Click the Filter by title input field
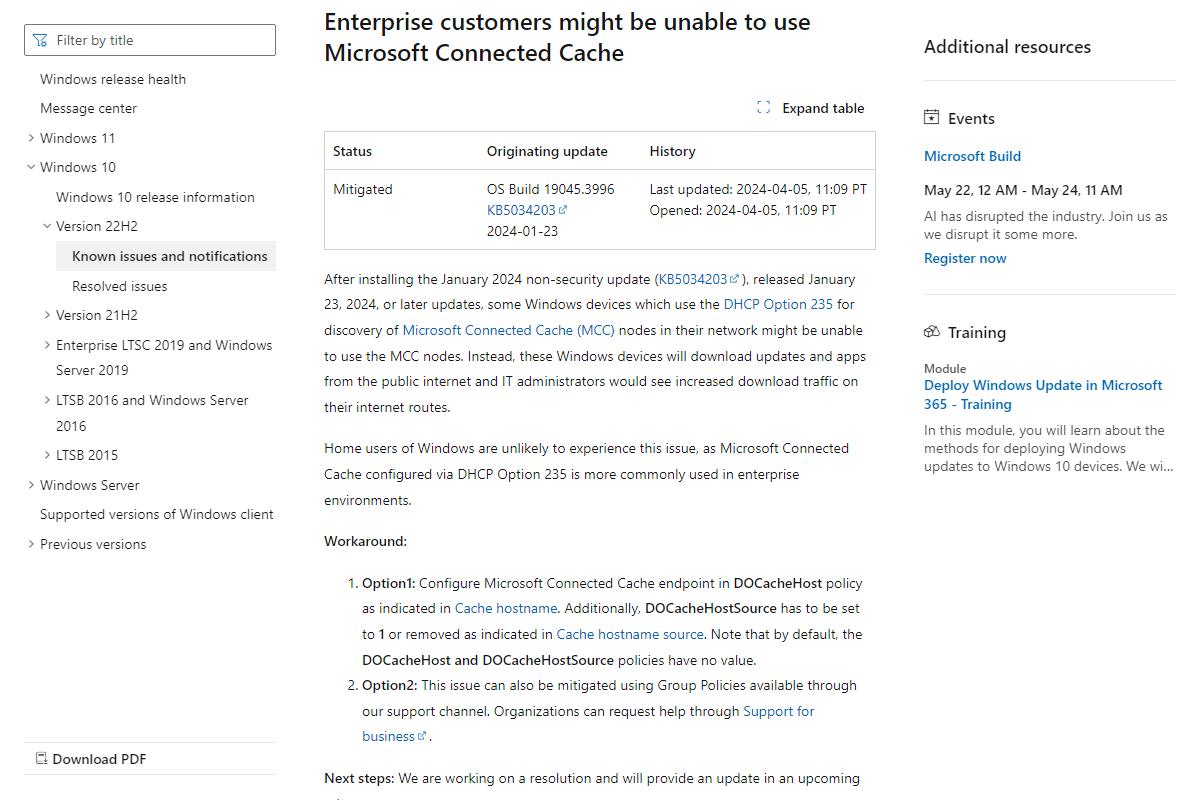This screenshot has height=800, width=1200. [x=150, y=40]
